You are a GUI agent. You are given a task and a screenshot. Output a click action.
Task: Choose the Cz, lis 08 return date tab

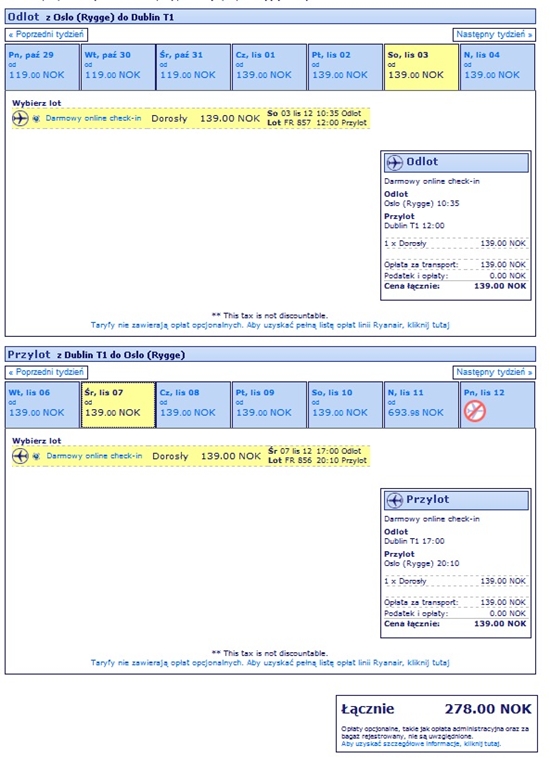tap(193, 405)
